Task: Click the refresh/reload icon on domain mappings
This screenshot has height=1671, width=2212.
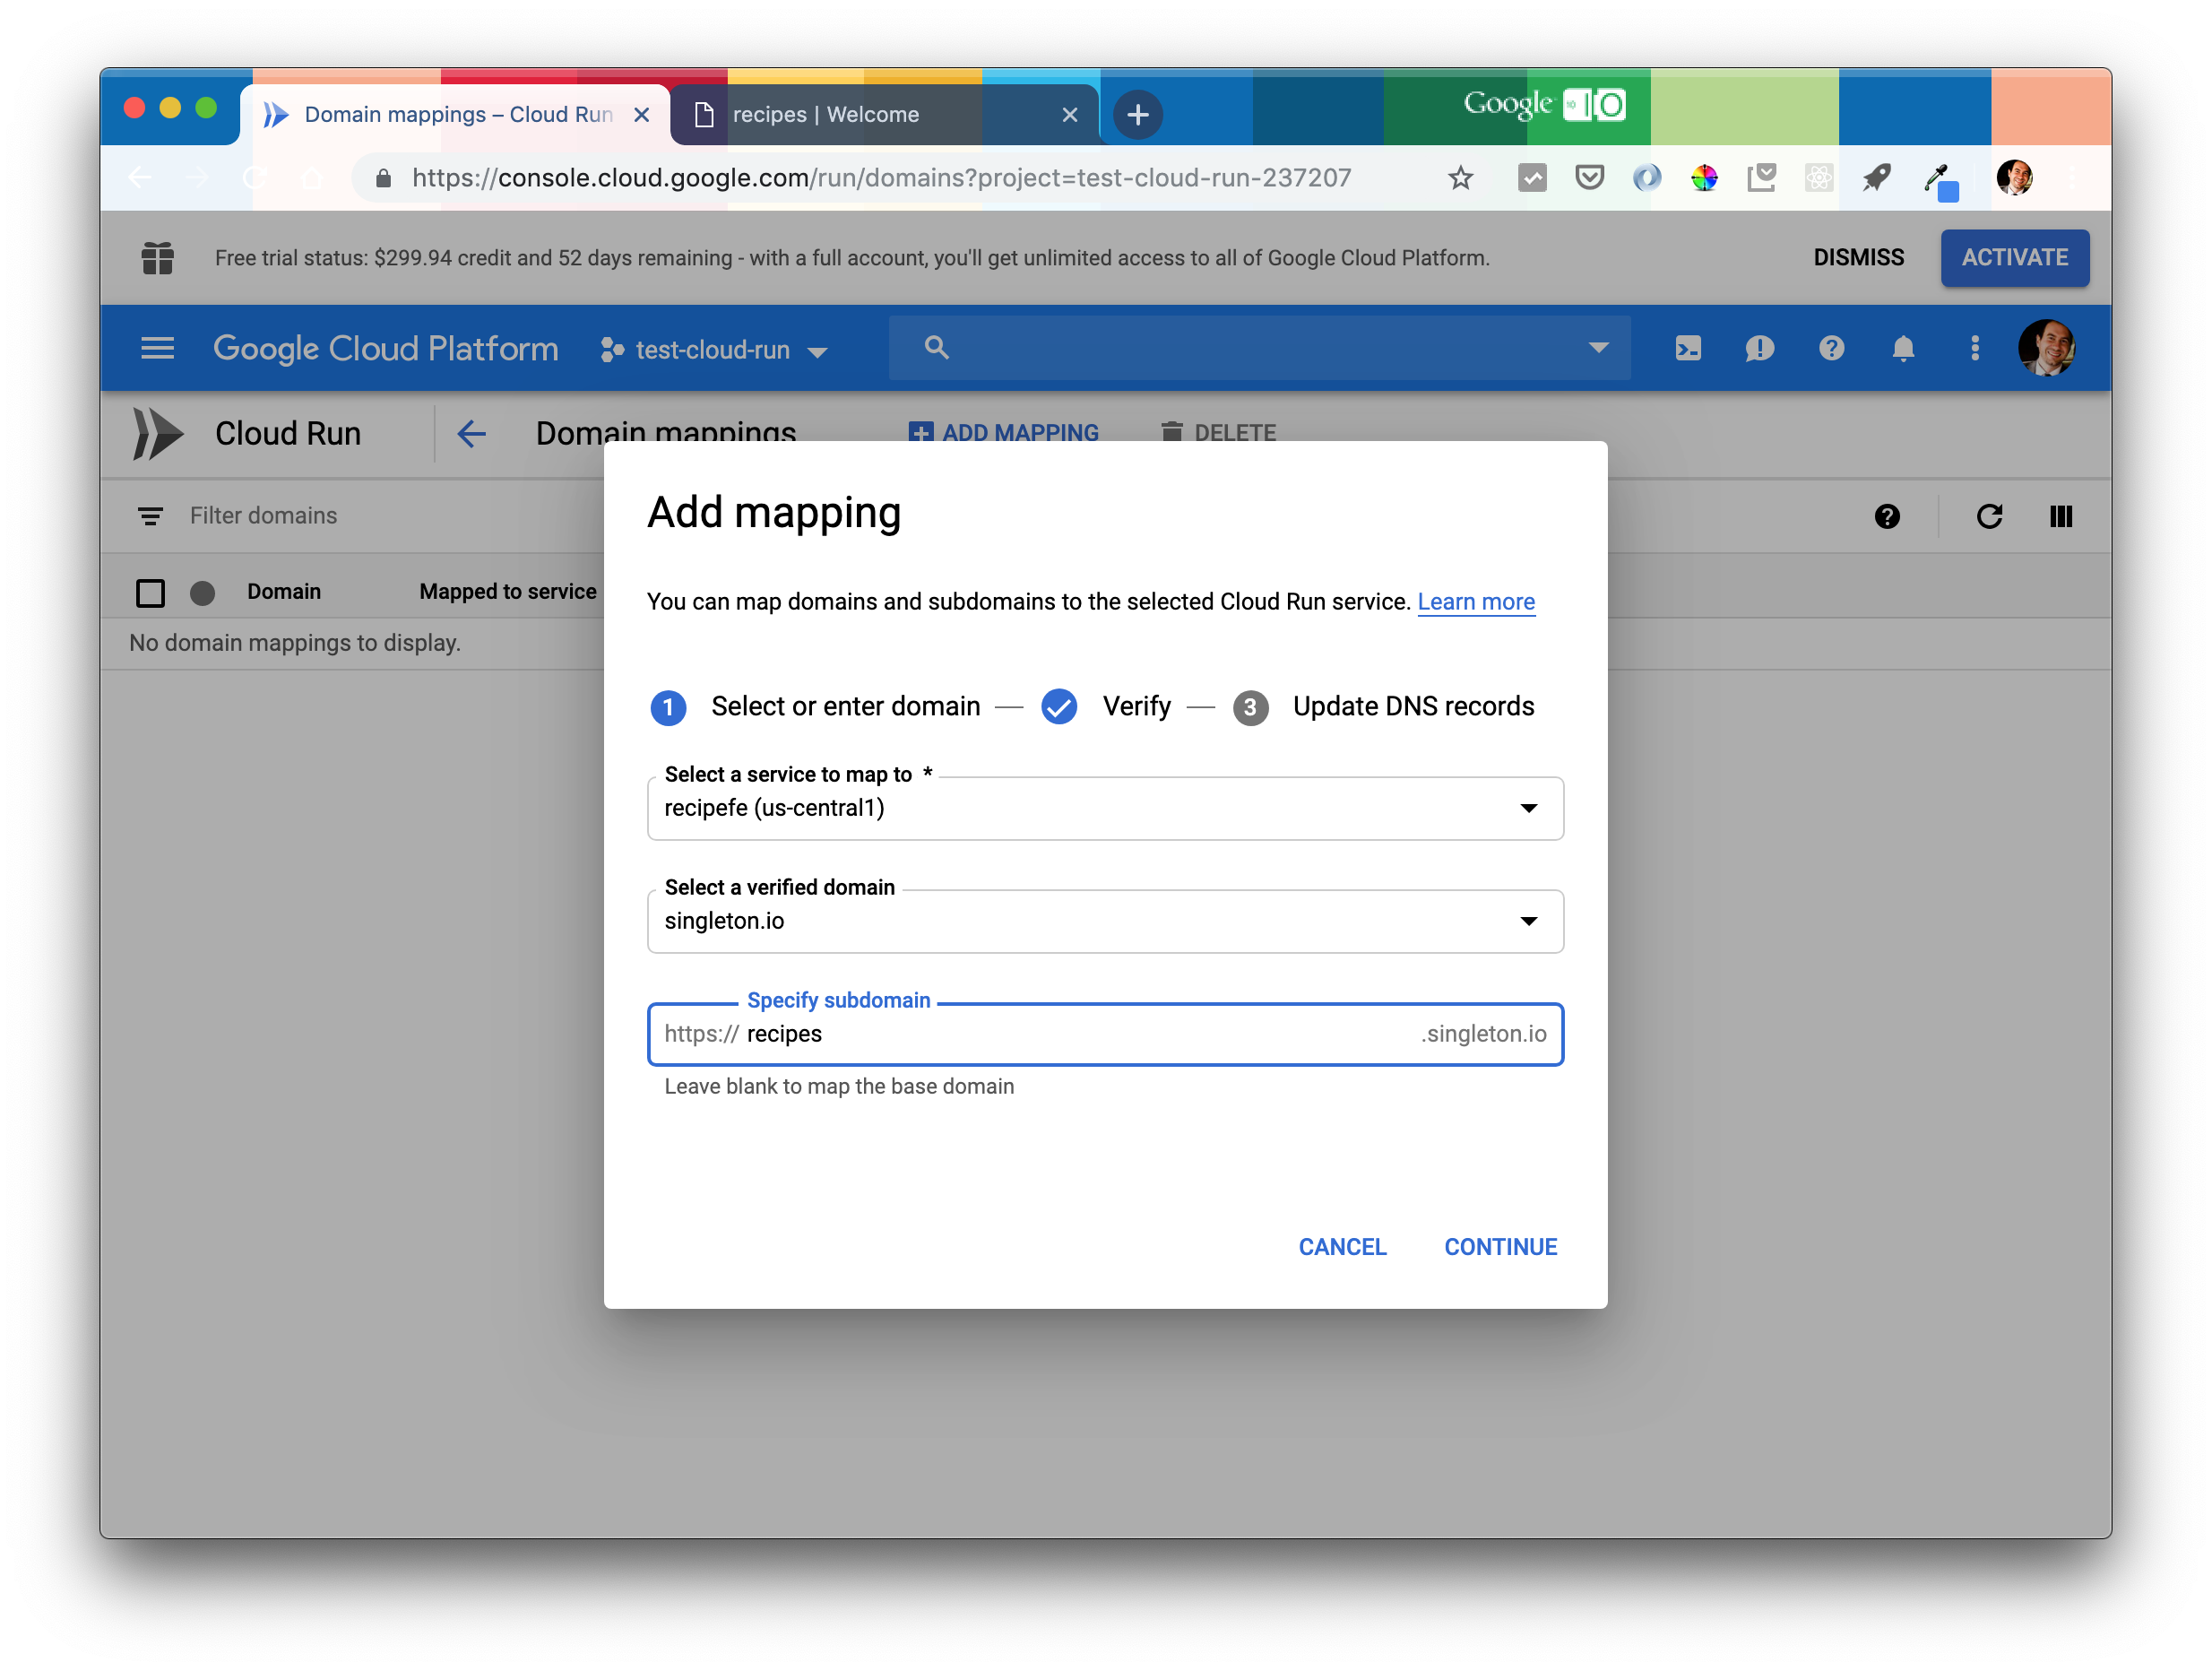Action: click(1989, 516)
